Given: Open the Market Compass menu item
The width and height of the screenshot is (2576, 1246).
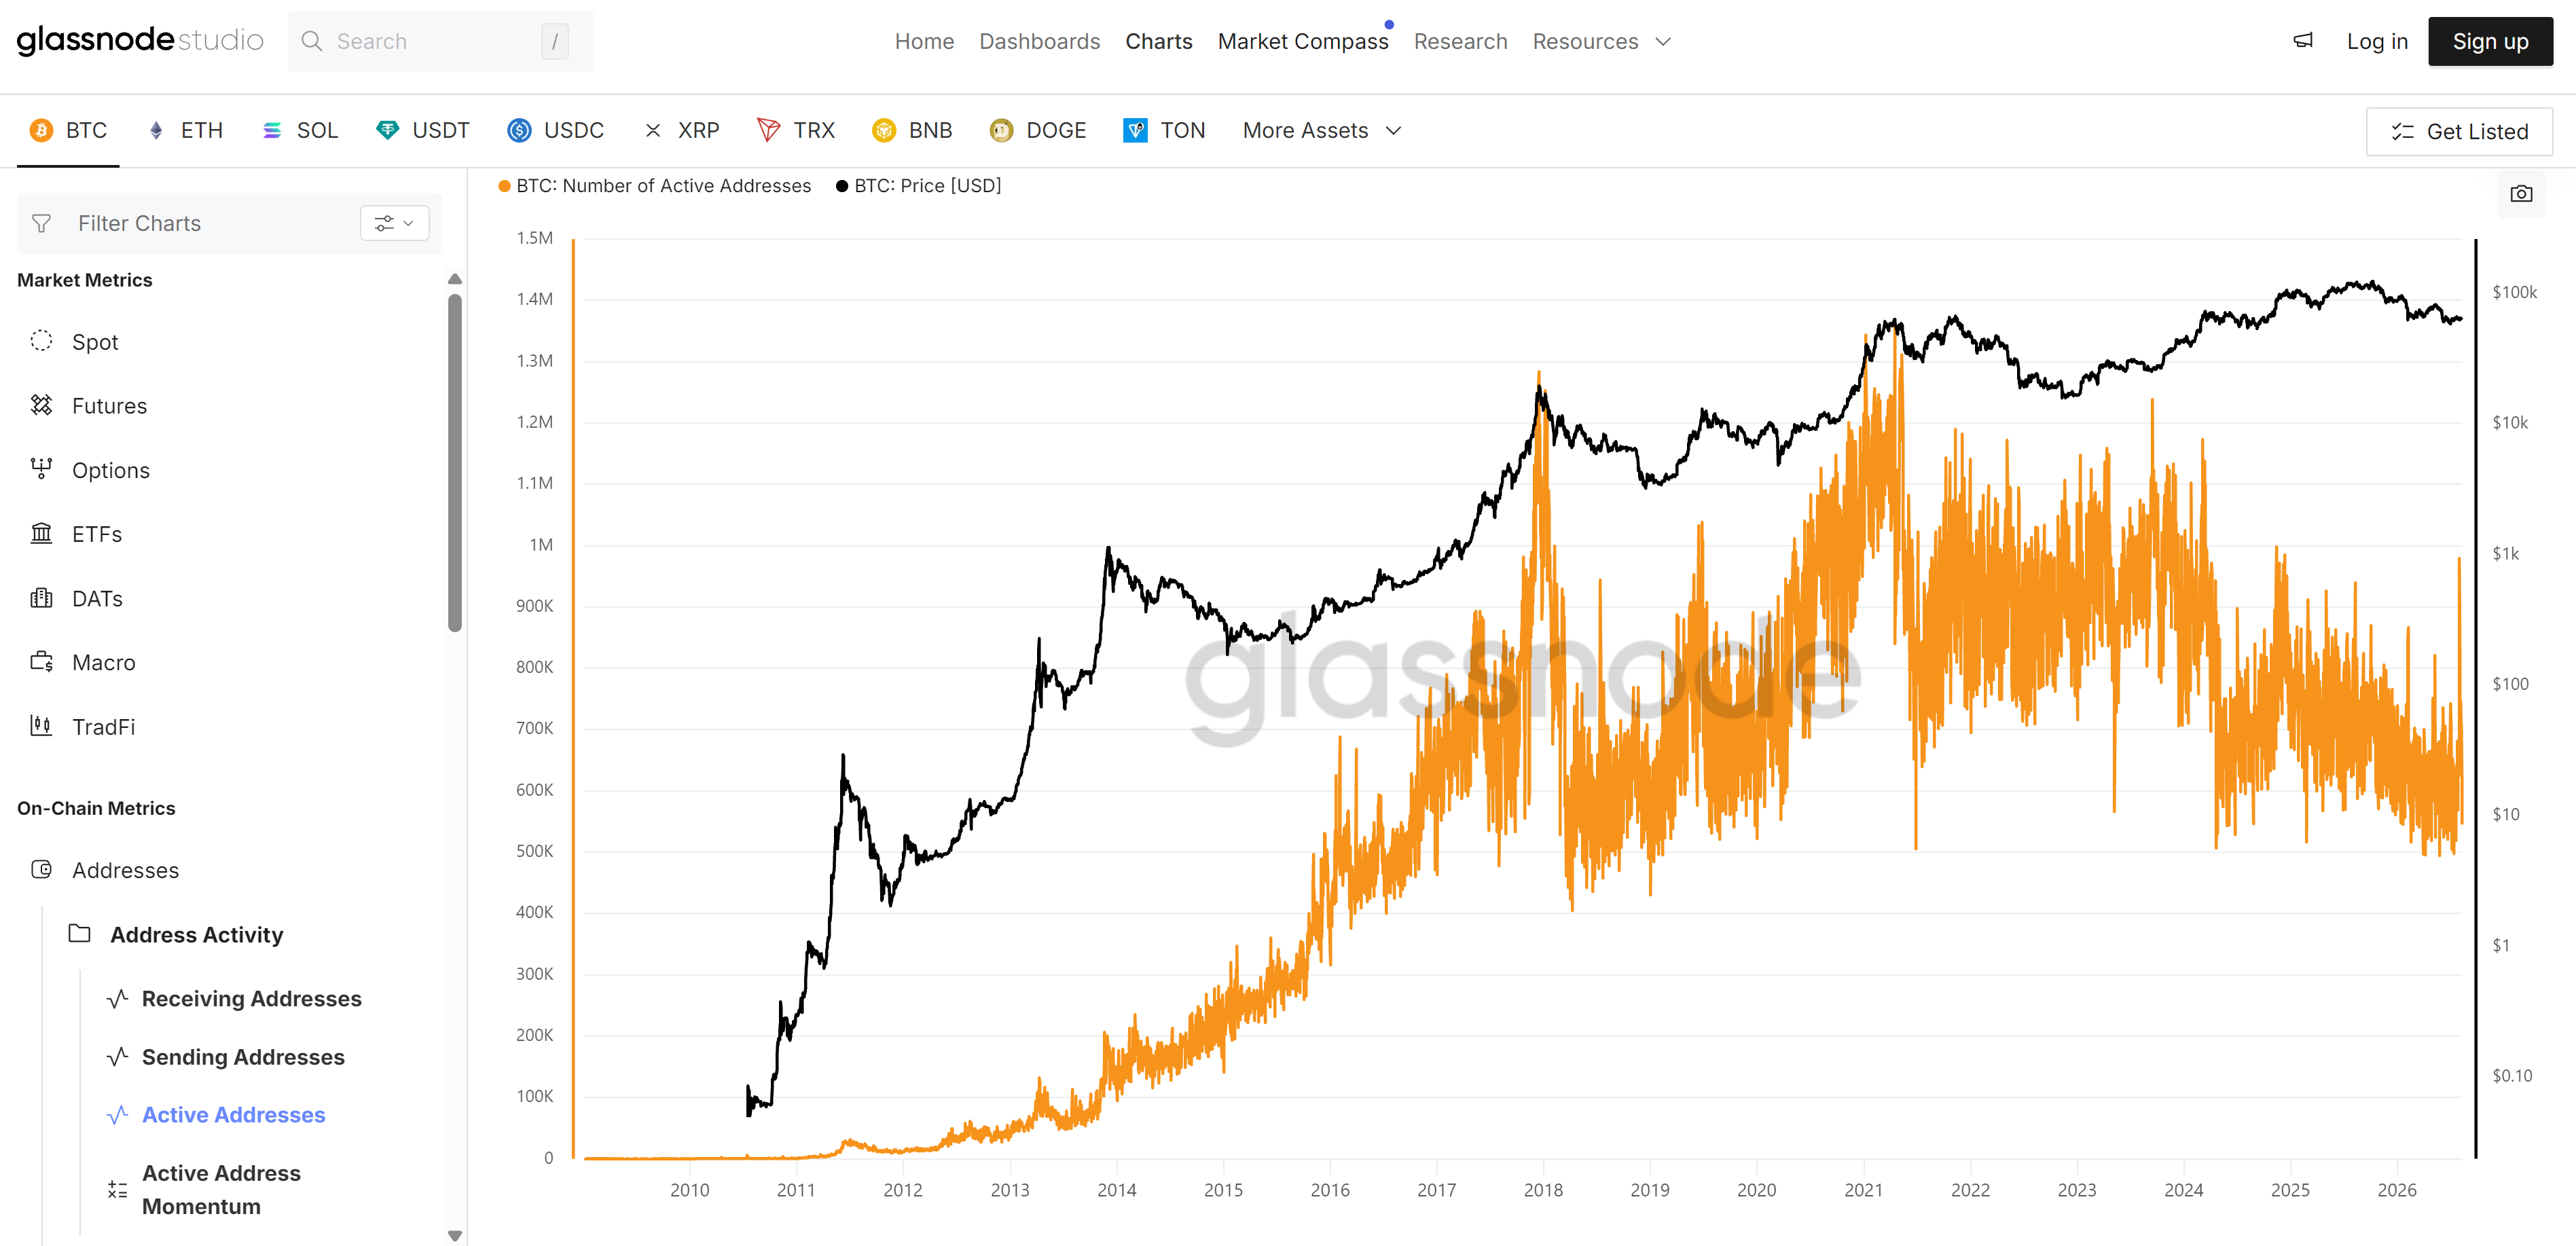Looking at the screenshot, I should click(x=1302, y=41).
